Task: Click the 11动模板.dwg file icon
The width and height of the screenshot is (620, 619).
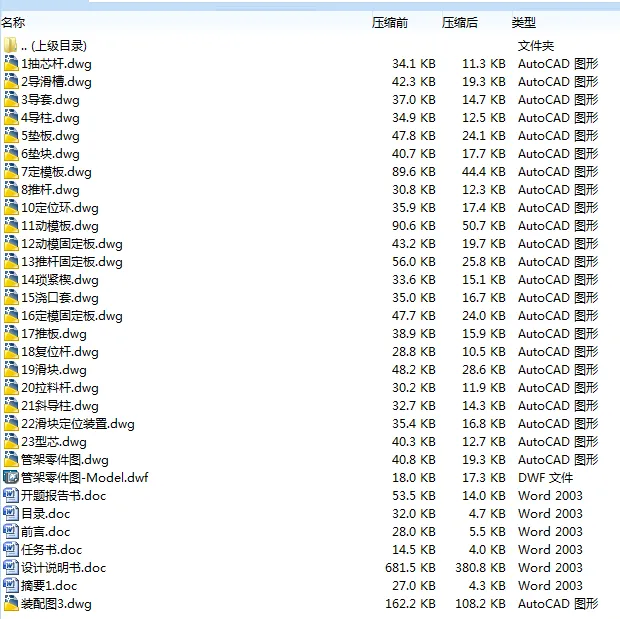Action: [11, 225]
